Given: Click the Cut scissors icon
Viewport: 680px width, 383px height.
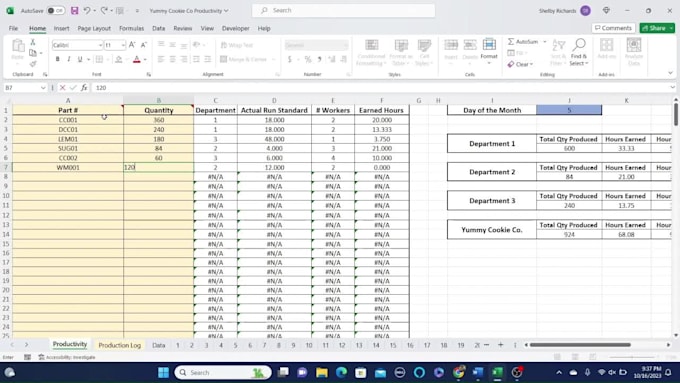Looking at the screenshot, I should (33, 42).
